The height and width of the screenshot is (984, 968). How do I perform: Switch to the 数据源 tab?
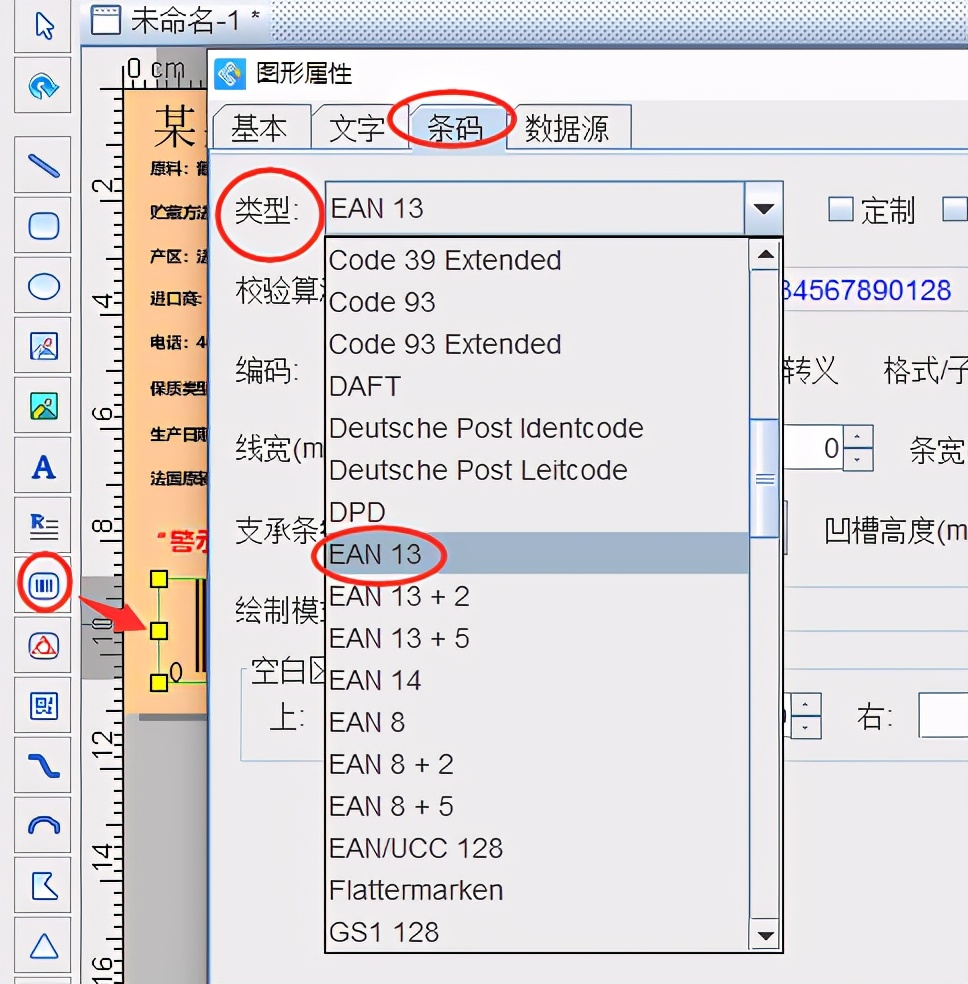(566, 128)
